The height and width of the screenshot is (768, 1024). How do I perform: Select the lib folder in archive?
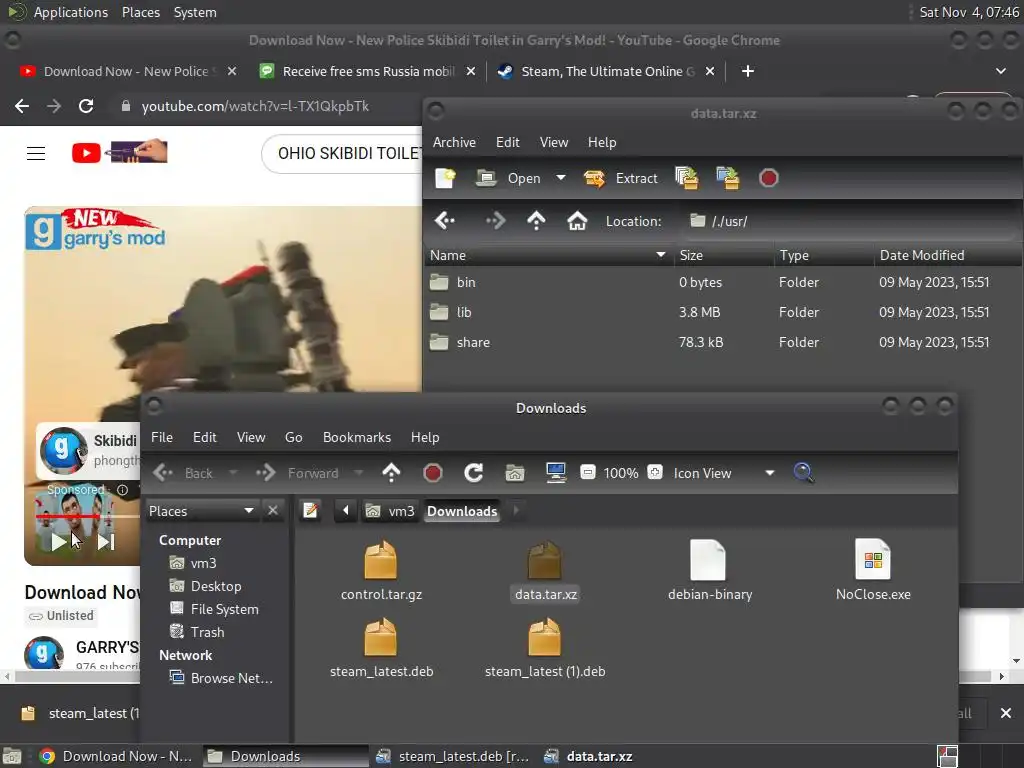point(723,312)
